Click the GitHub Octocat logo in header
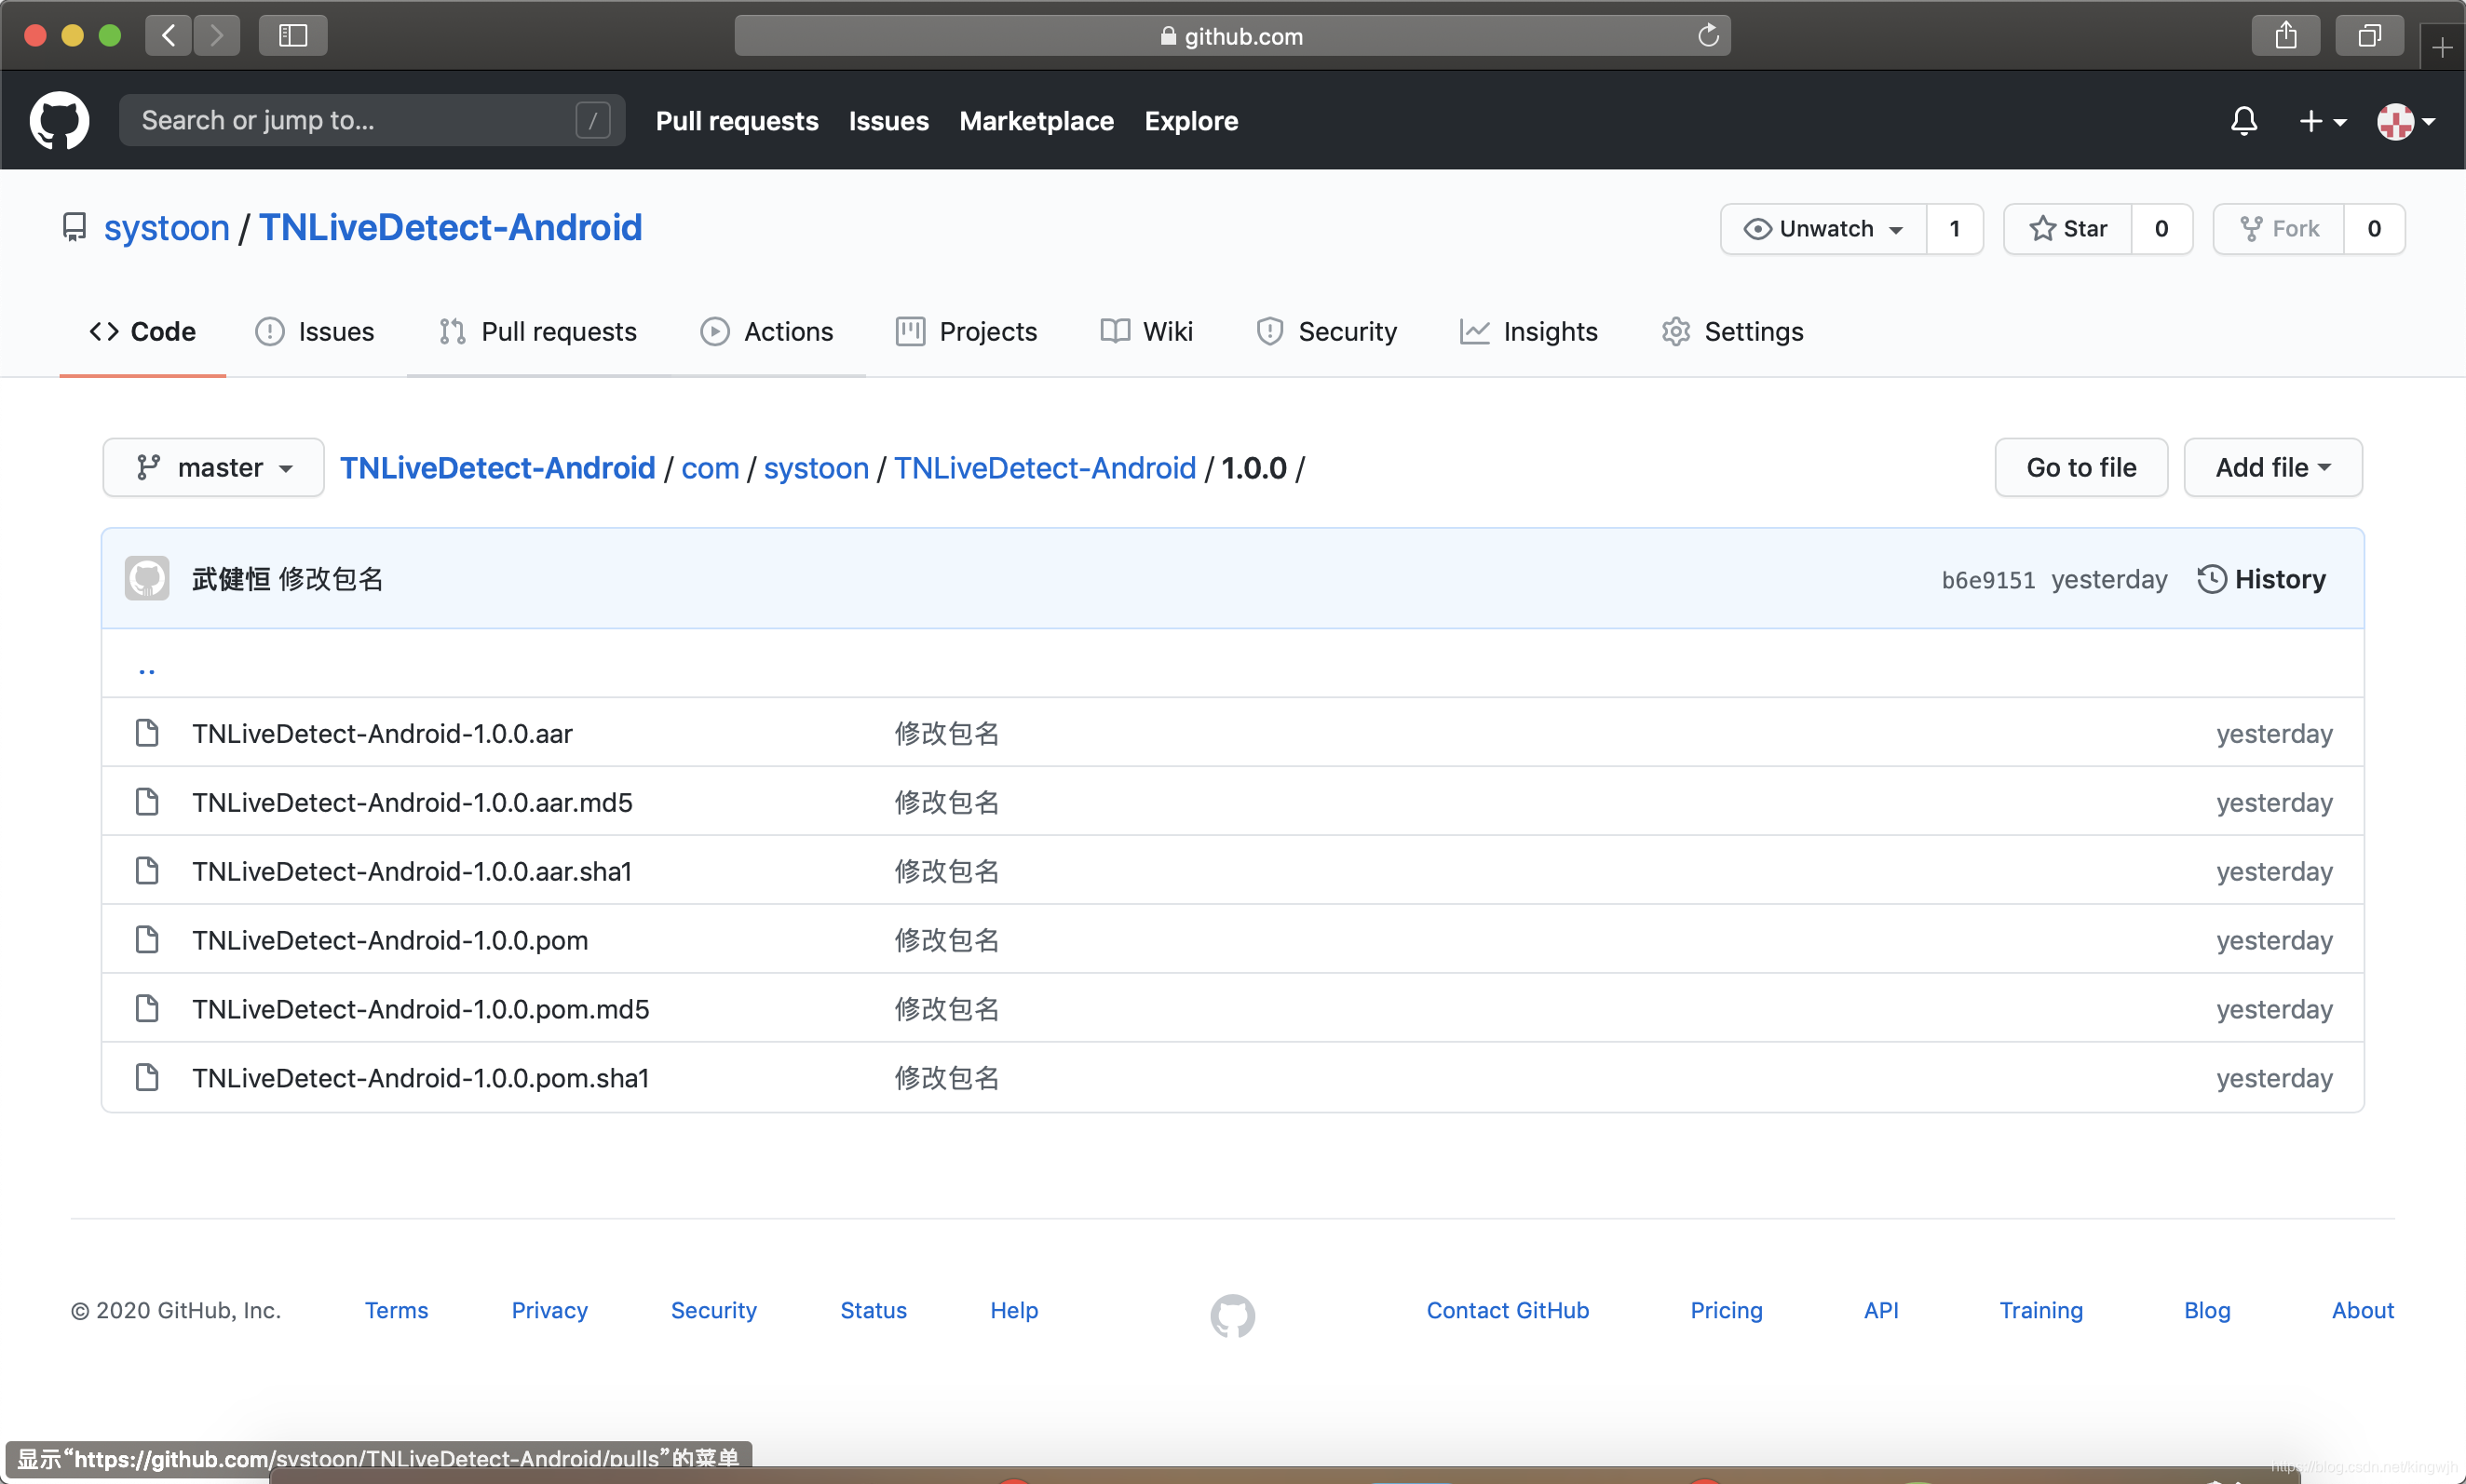2466x1484 pixels. tap(59, 121)
